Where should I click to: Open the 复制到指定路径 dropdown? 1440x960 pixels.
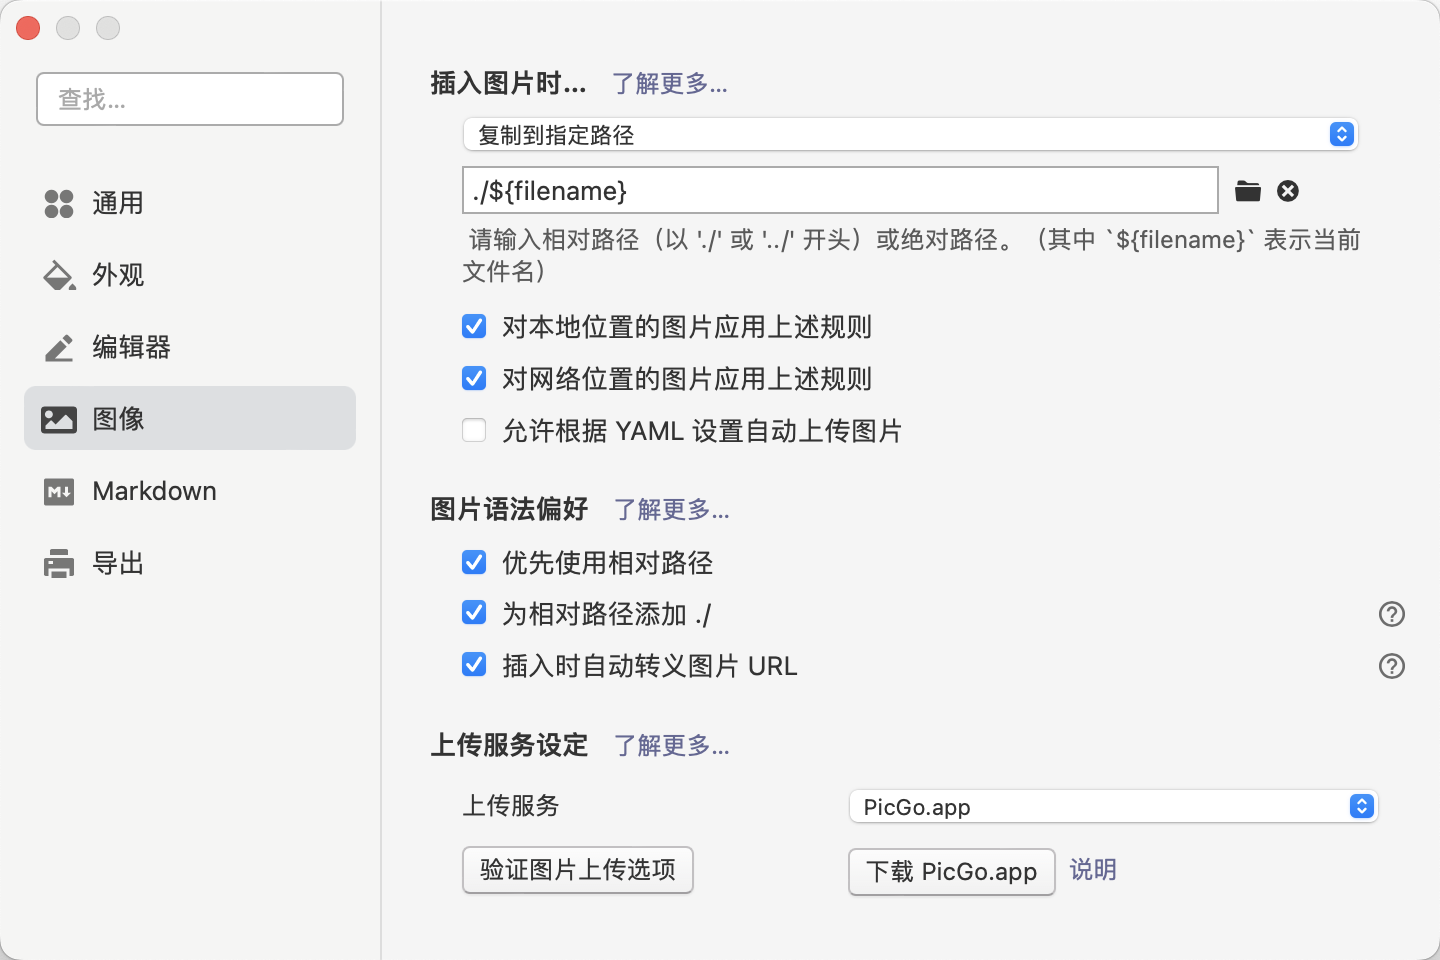910,134
